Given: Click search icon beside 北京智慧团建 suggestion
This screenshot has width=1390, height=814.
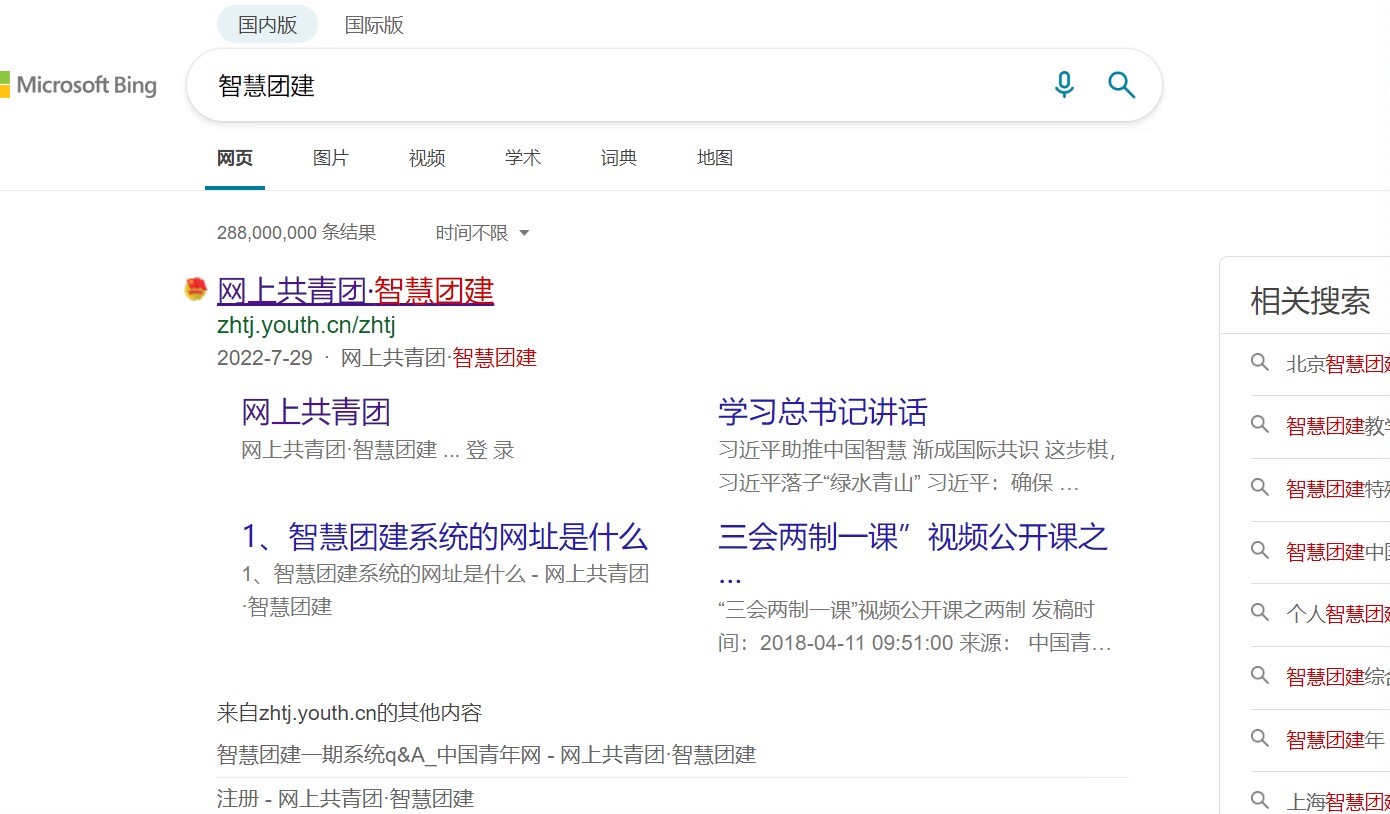Looking at the screenshot, I should (x=1260, y=363).
